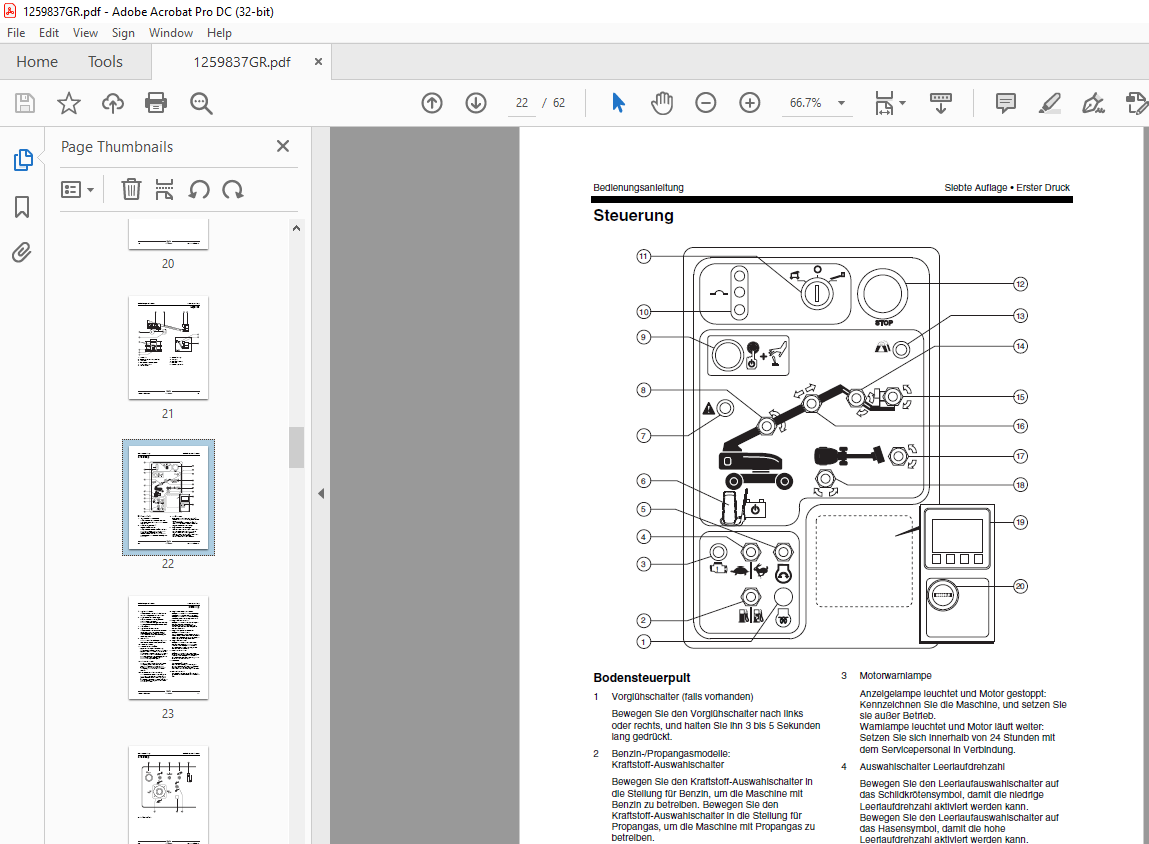Open the find text magnifier tool
Screen dimensions: 1149x844
(x=201, y=103)
